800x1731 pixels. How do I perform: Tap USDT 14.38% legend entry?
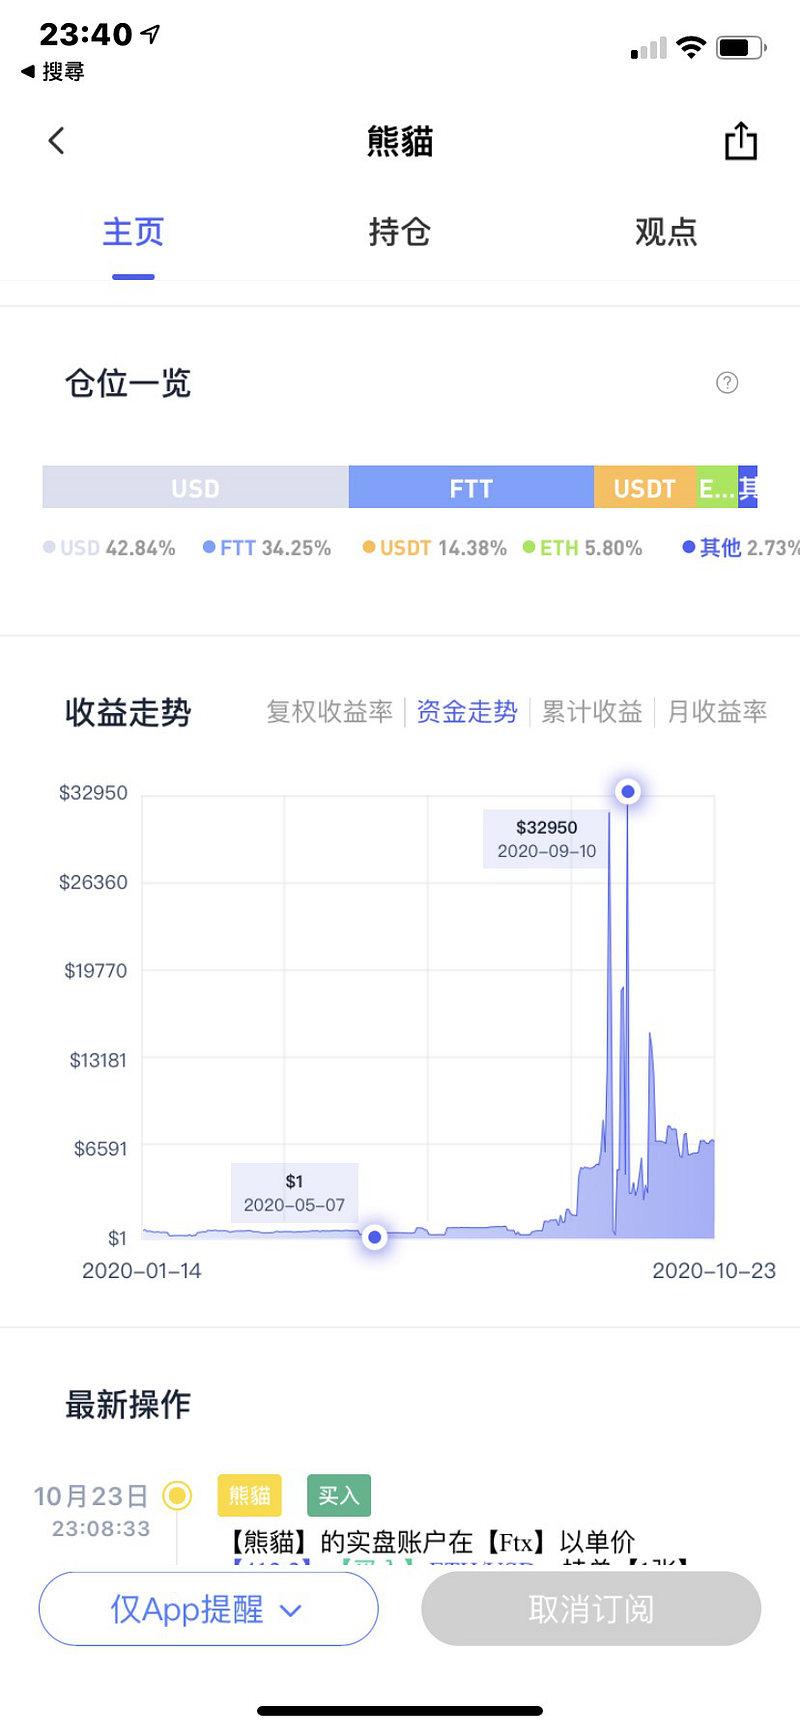(435, 548)
